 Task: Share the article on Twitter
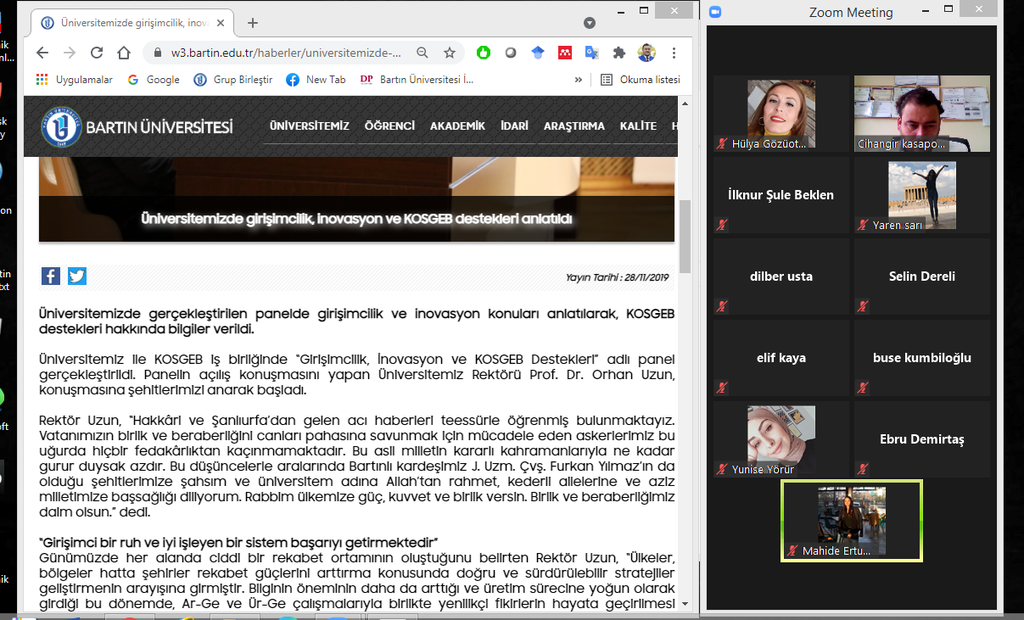point(76,276)
